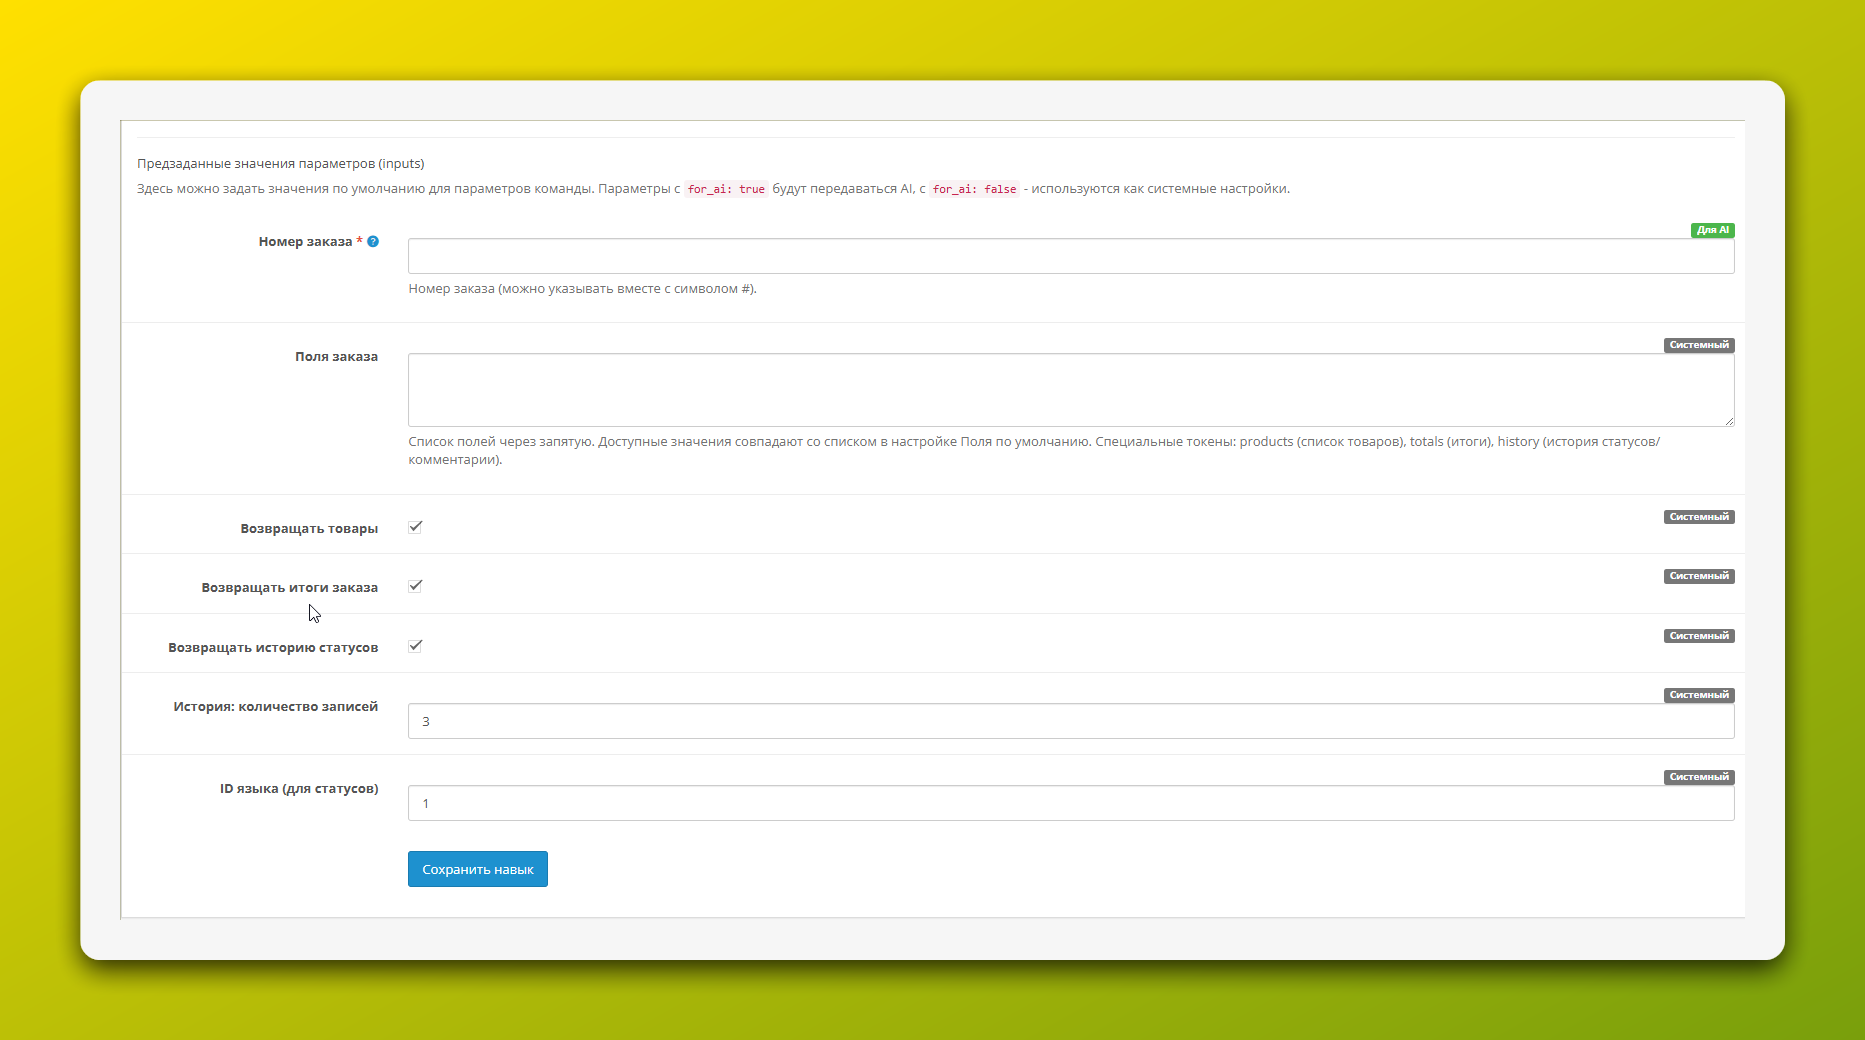This screenshot has width=1865, height=1040.
Task: Click Системный badge in Возвращать итоги заказа row
Action: pyautogui.click(x=1698, y=576)
